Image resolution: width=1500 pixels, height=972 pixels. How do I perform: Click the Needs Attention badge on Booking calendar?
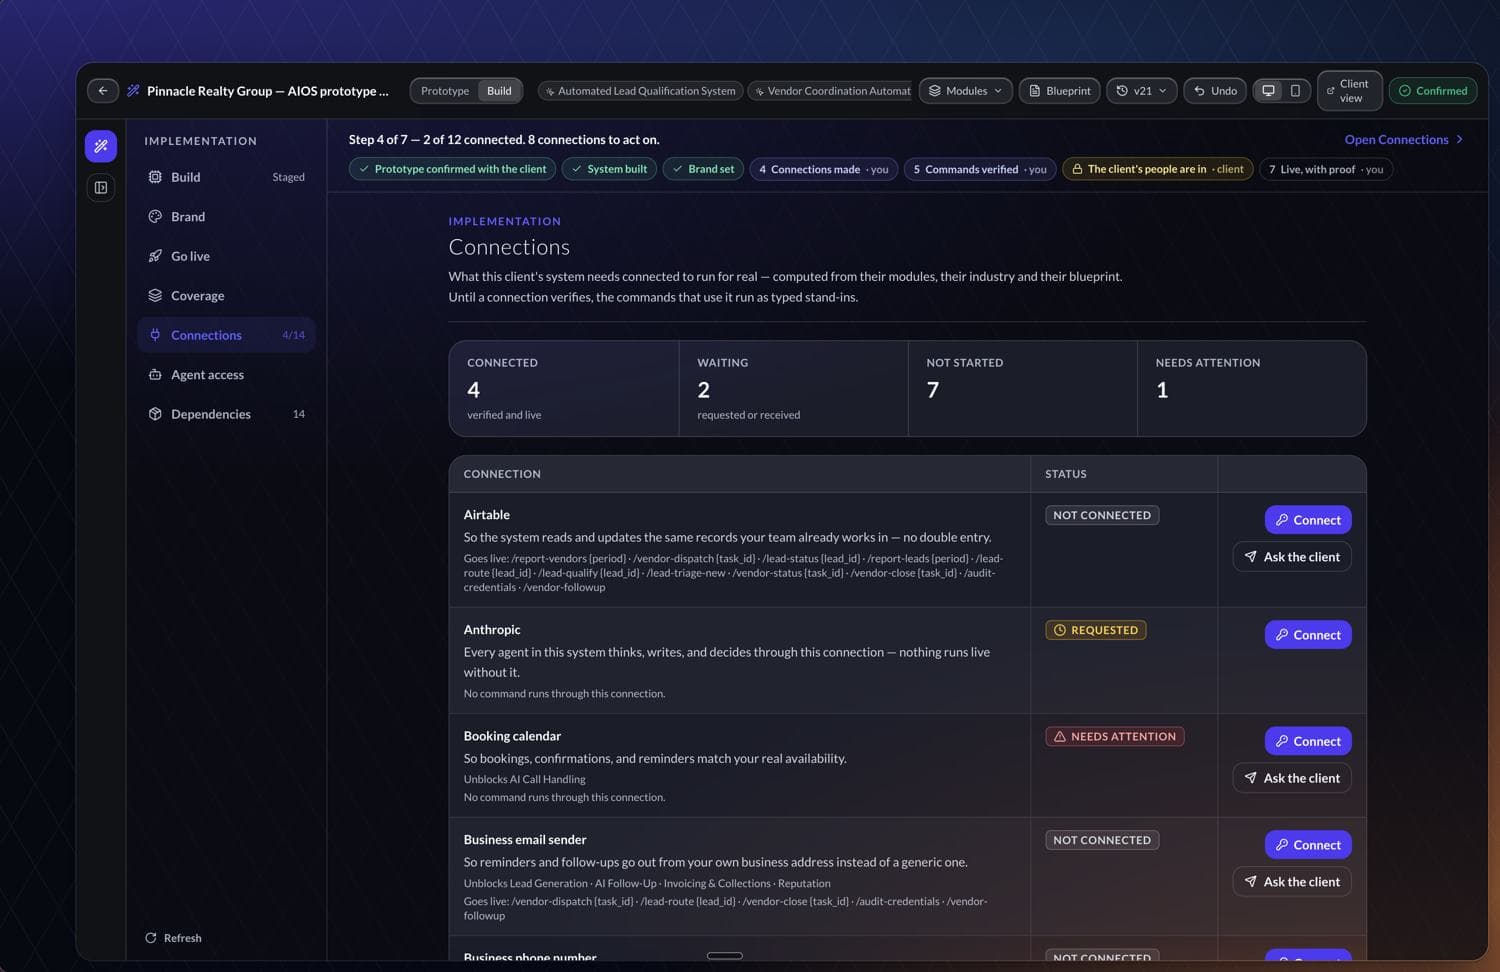pos(1115,736)
